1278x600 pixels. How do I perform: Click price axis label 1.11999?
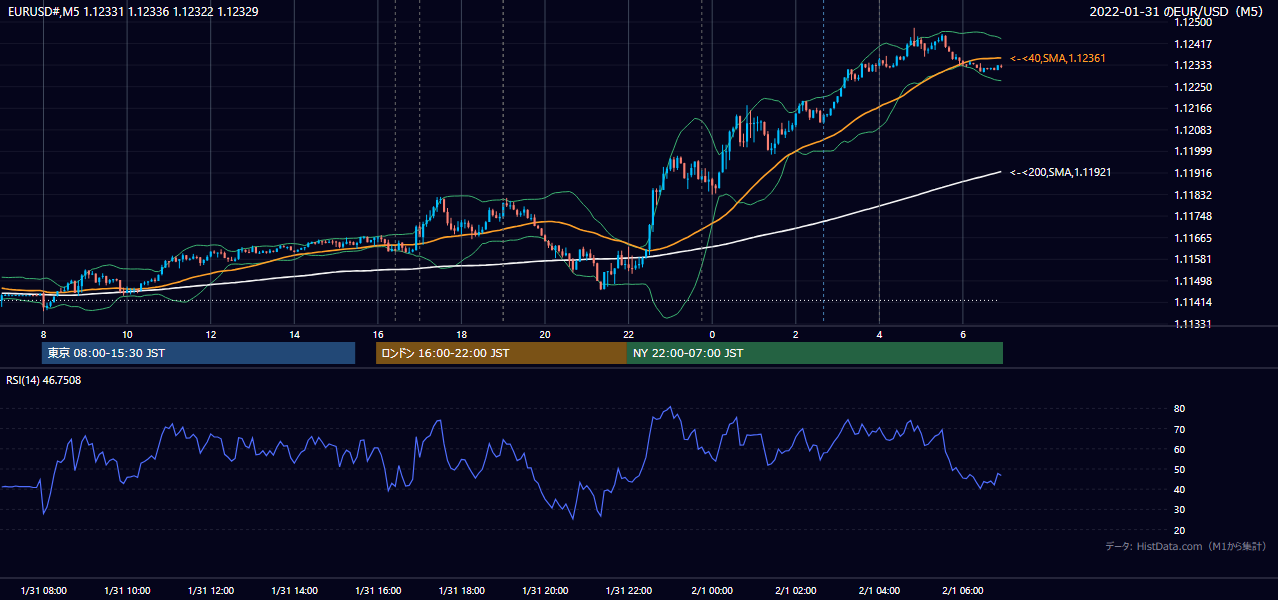[1193, 151]
